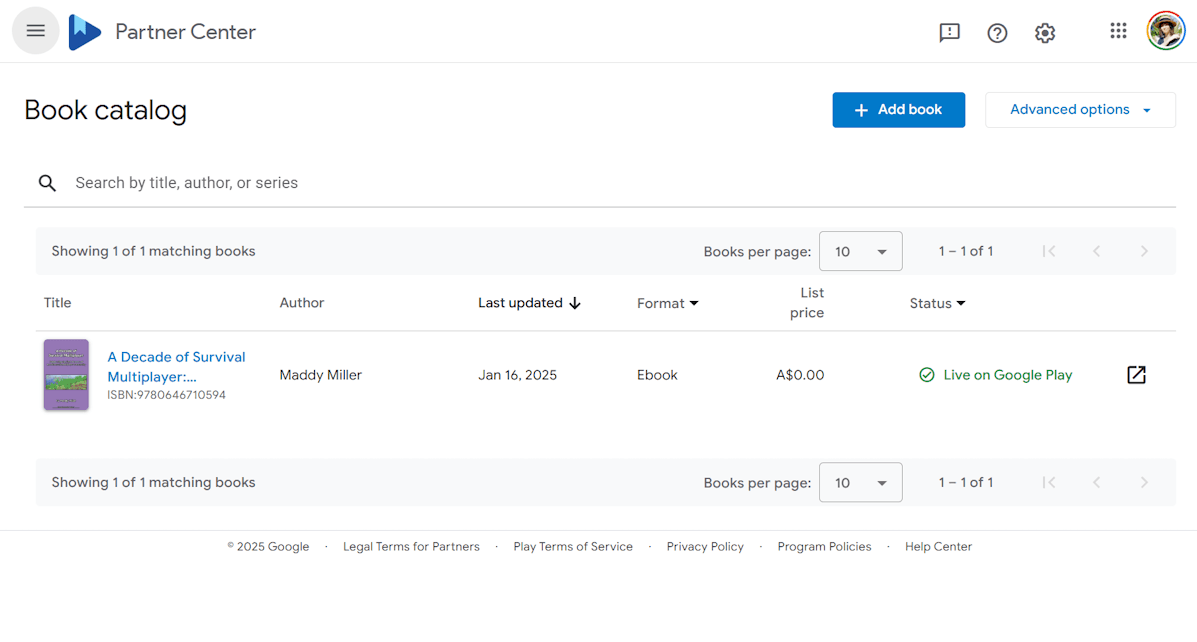Go to next page with right arrow
Viewport: 1197px width, 642px height.
(x=1143, y=251)
